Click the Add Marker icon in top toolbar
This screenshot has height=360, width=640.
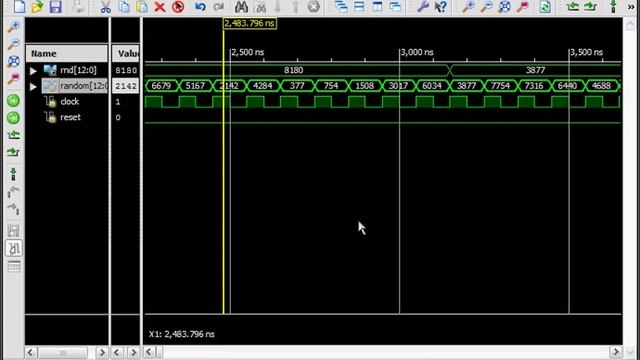point(613,7)
